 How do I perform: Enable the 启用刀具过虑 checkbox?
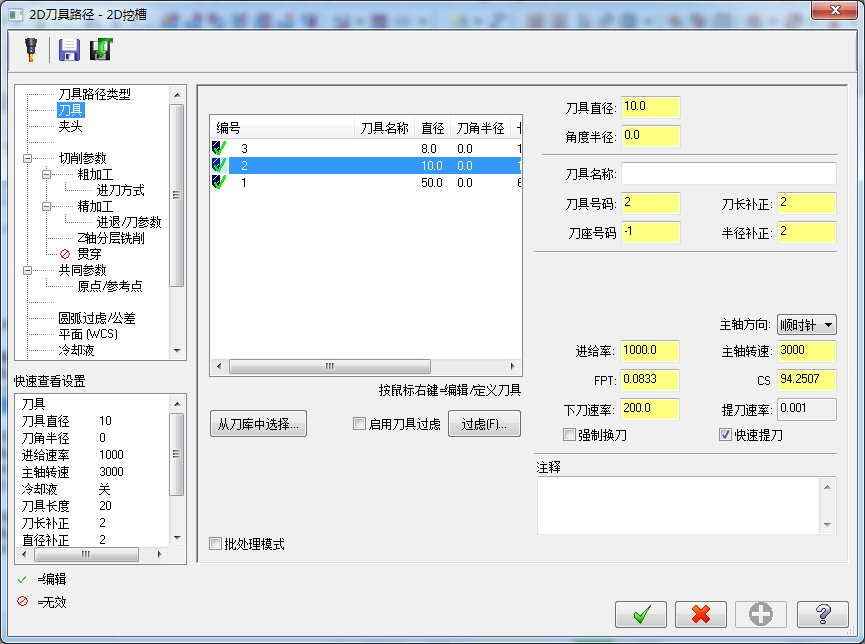(358, 423)
